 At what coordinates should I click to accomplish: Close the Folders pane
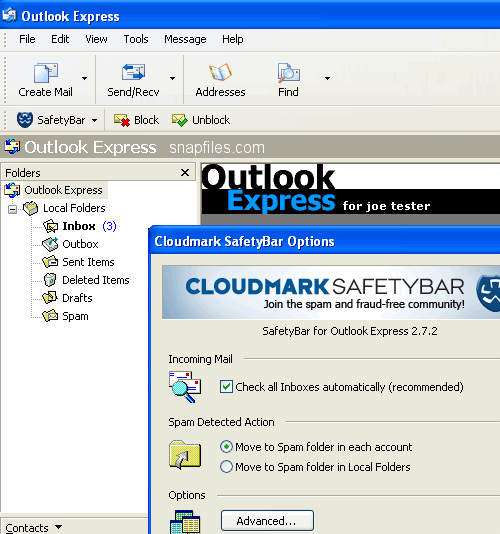[x=185, y=173]
